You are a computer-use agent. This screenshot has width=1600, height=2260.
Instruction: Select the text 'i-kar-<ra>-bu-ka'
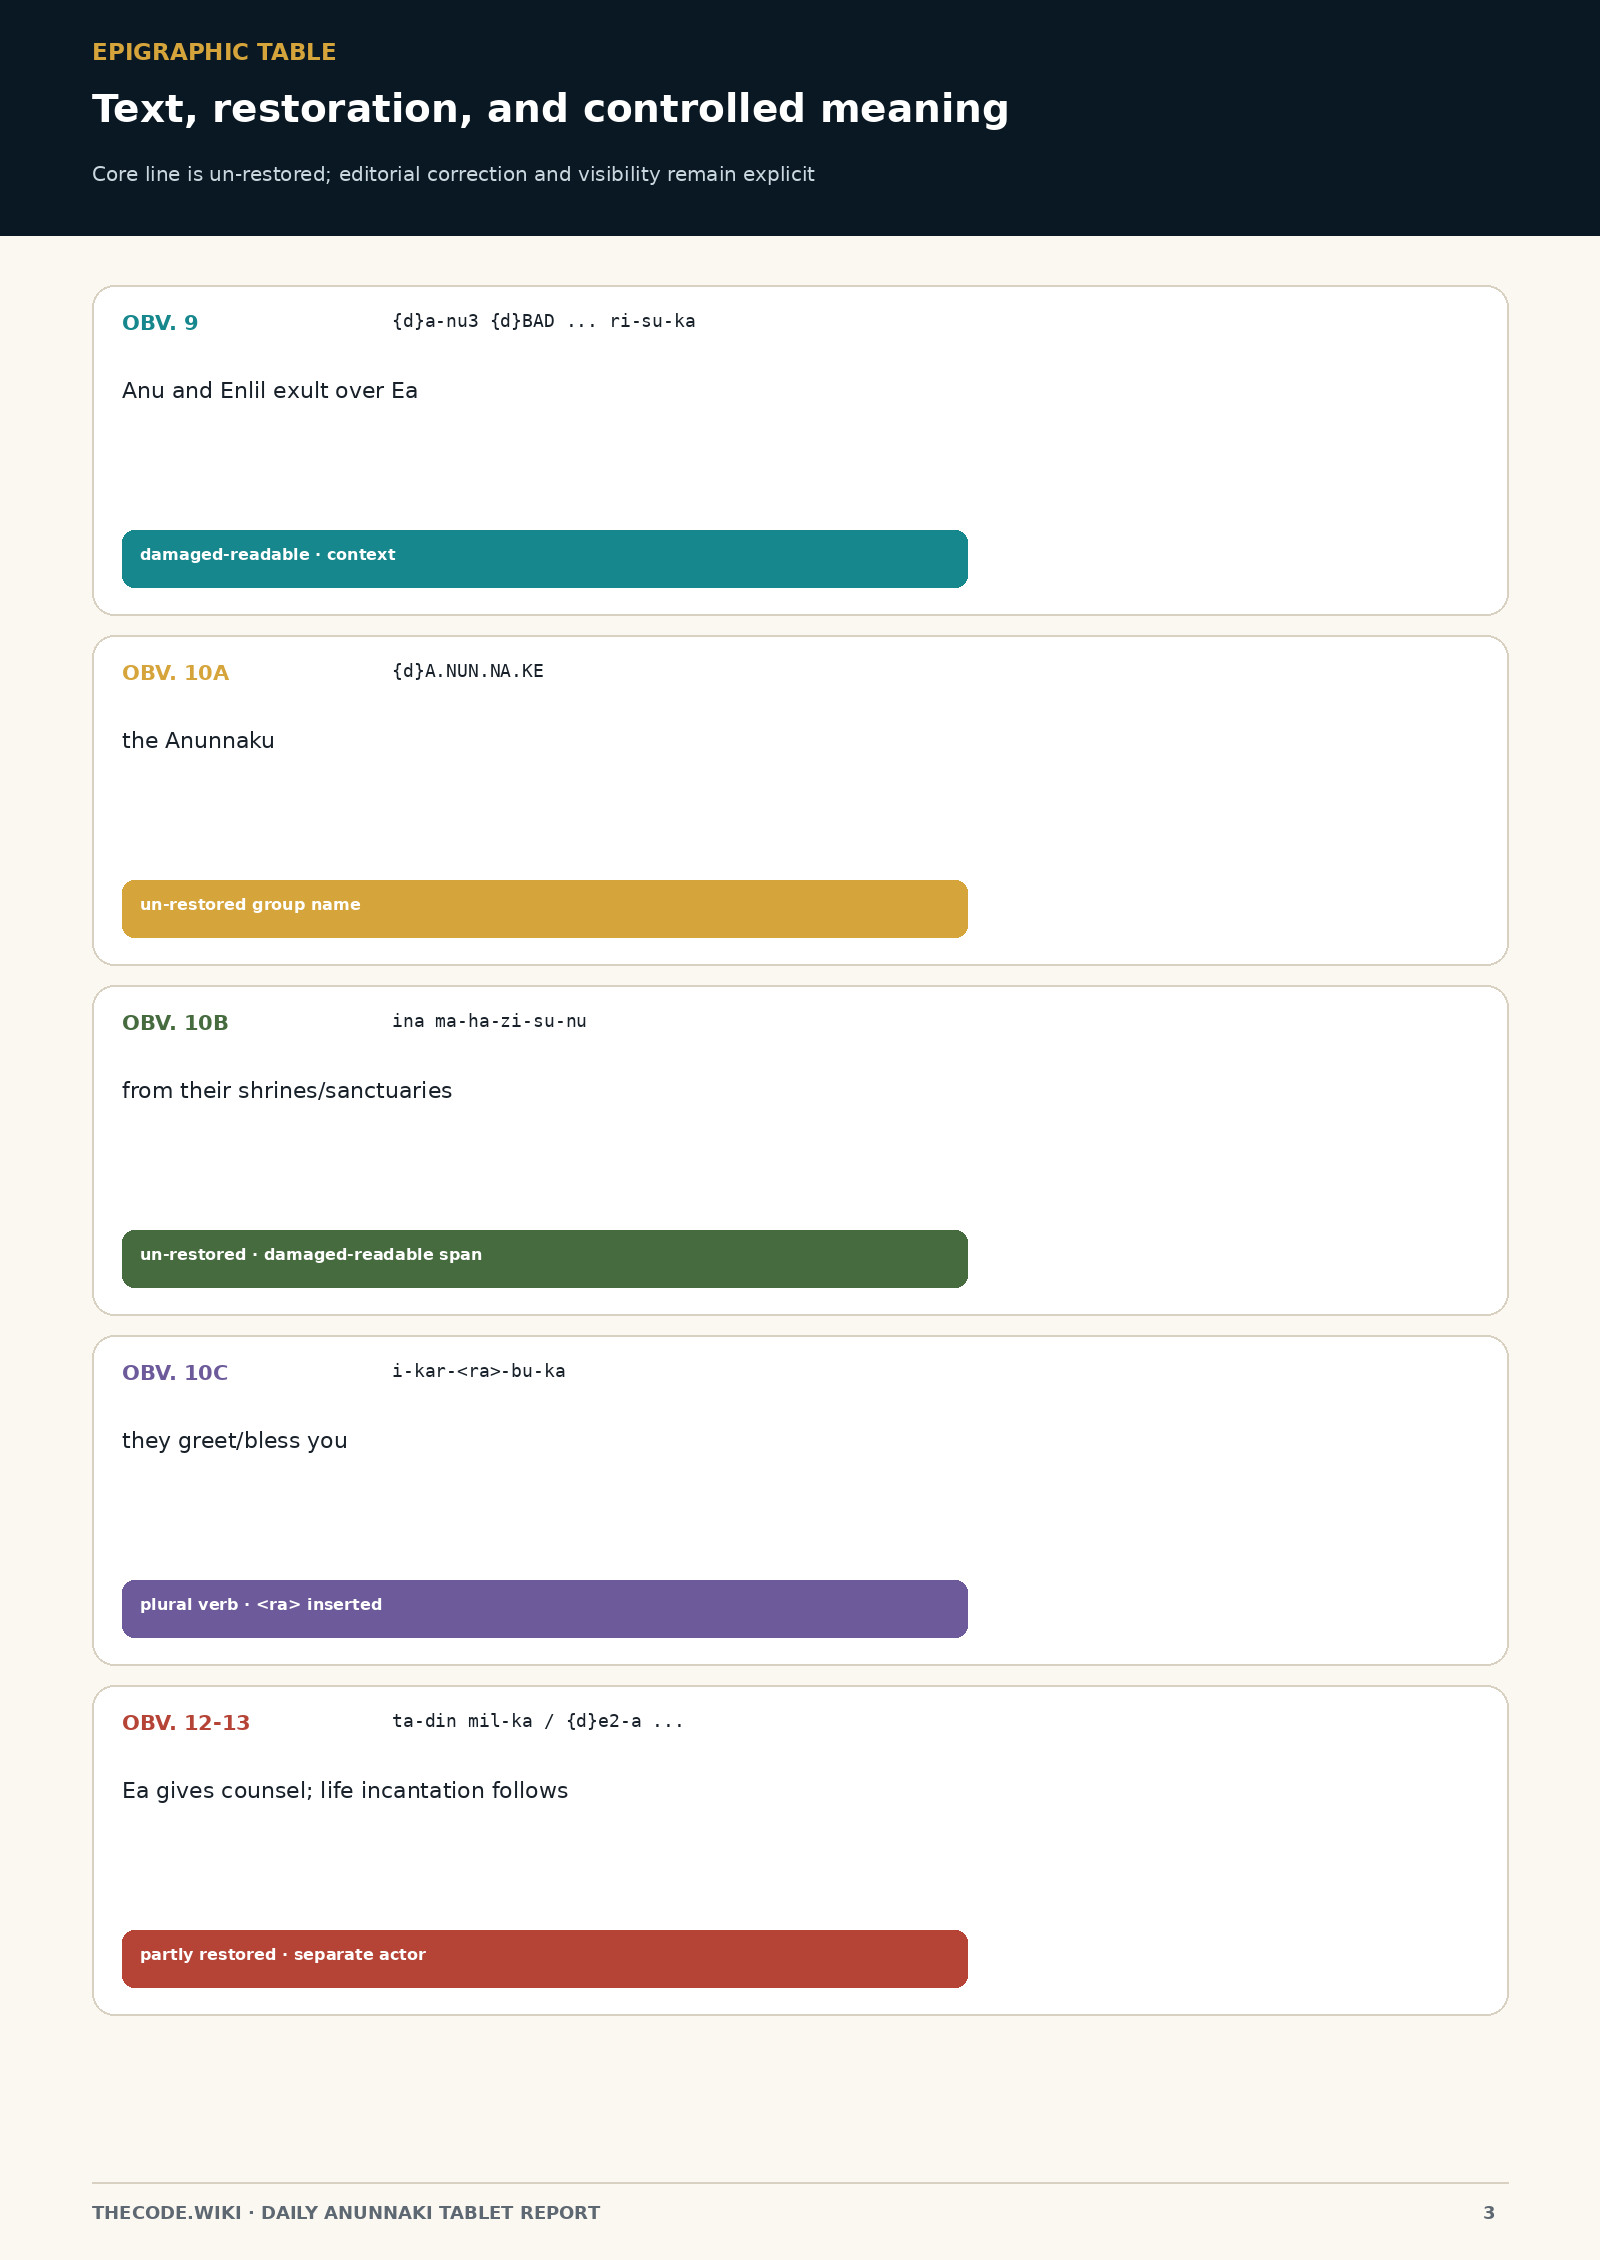coord(478,1371)
